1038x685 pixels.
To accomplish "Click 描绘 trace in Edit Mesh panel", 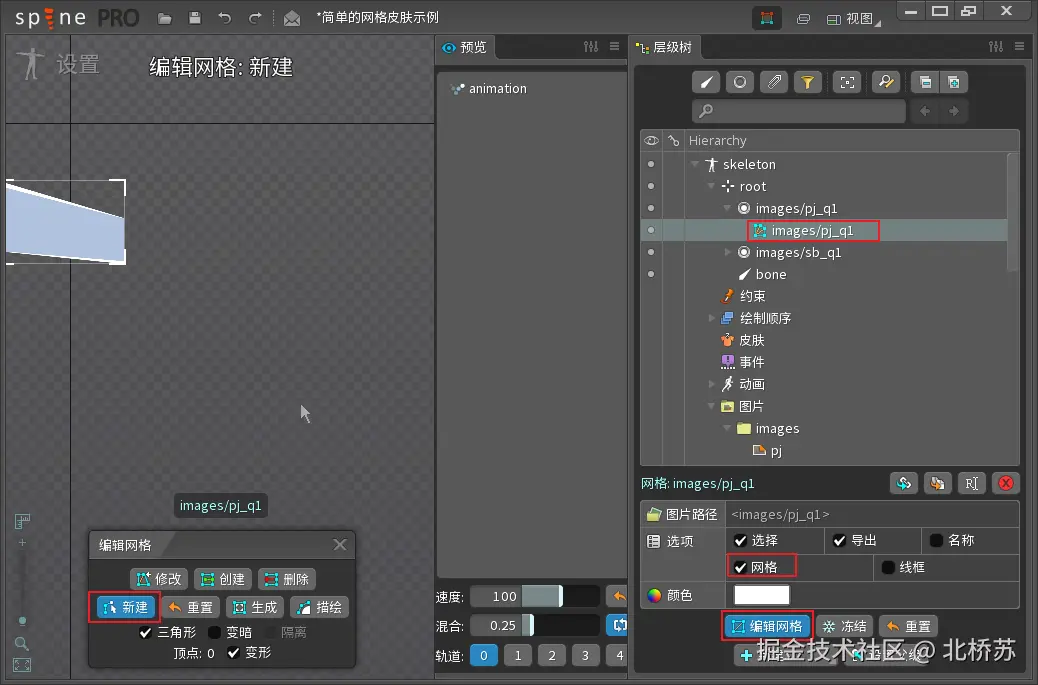I will [x=320, y=608].
